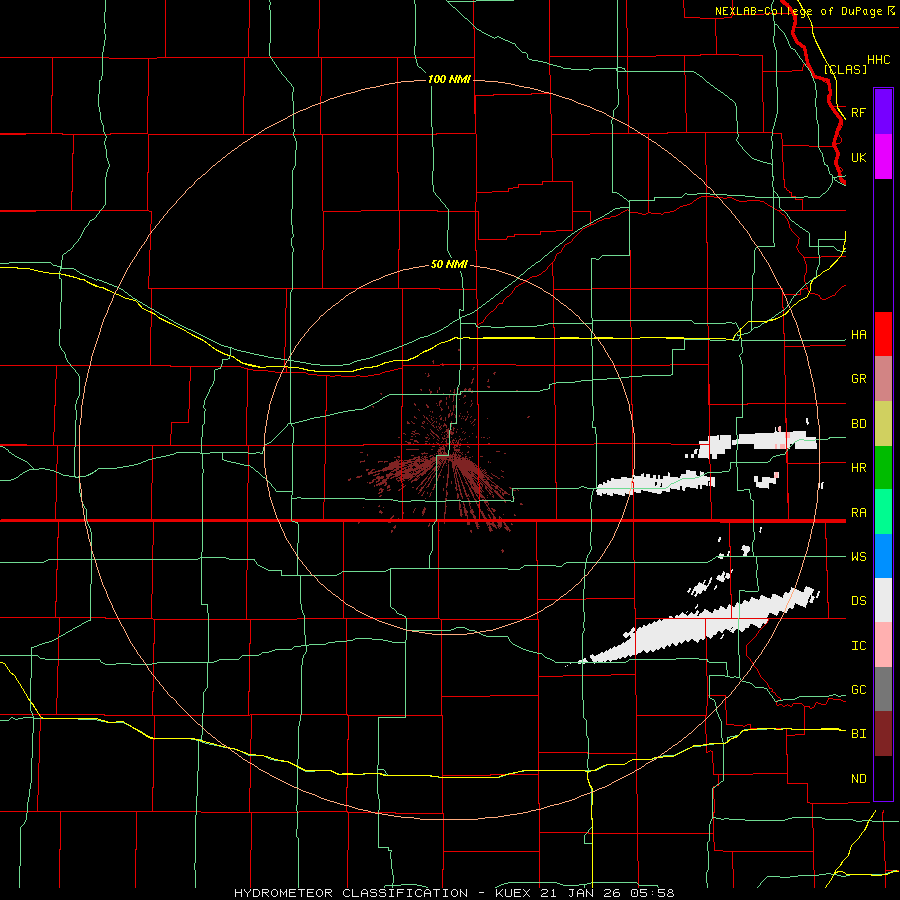Select the gray GC legend swatch
The width and height of the screenshot is (900, 900).
click(x=883, y=689)
